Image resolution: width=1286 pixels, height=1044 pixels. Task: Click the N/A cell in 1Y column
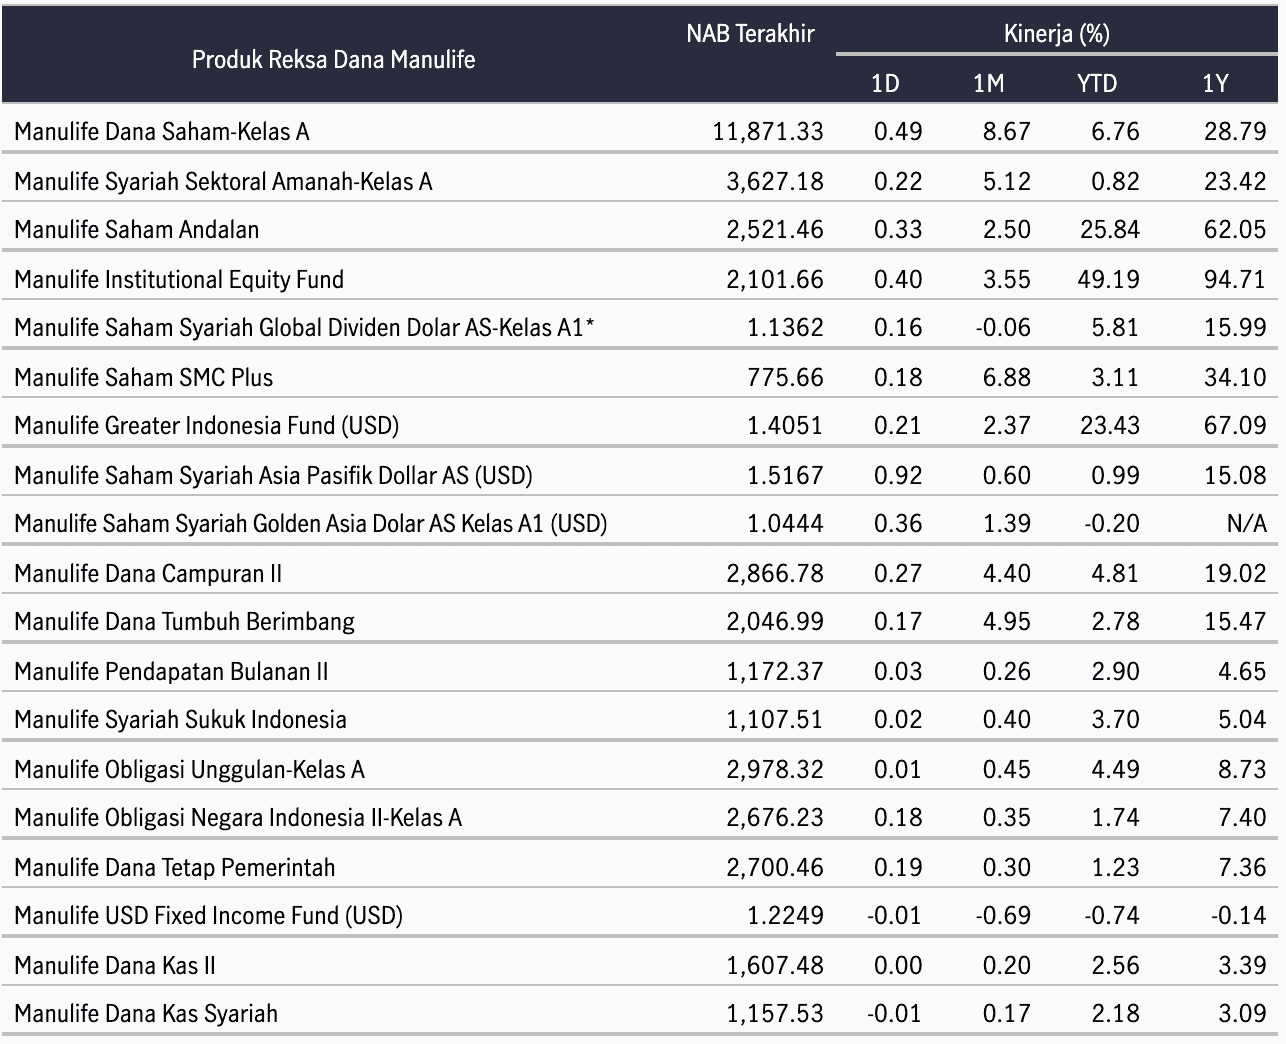coord(1246,524)
